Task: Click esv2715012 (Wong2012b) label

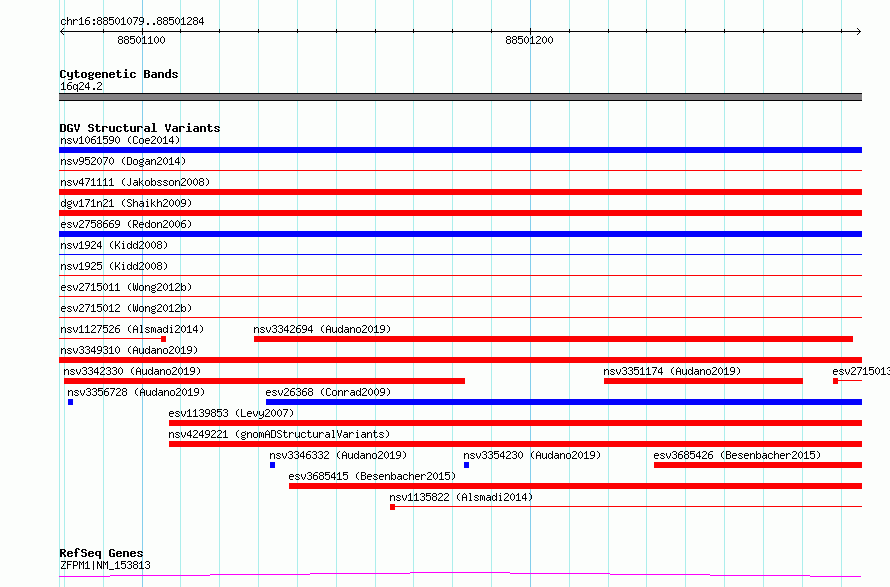Action: click(x=126, y=308)
